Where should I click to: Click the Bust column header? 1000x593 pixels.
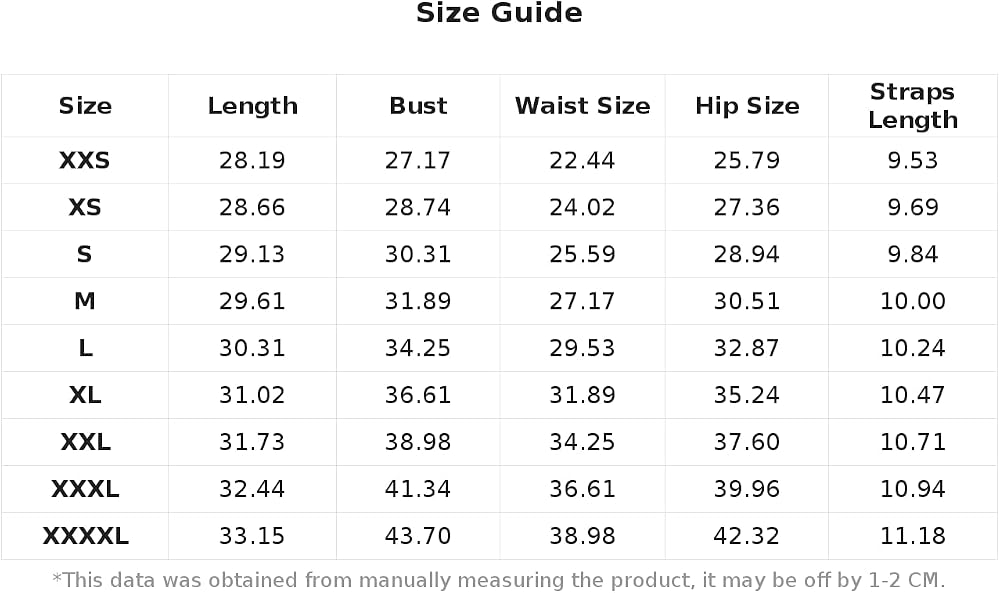point(418,106)
